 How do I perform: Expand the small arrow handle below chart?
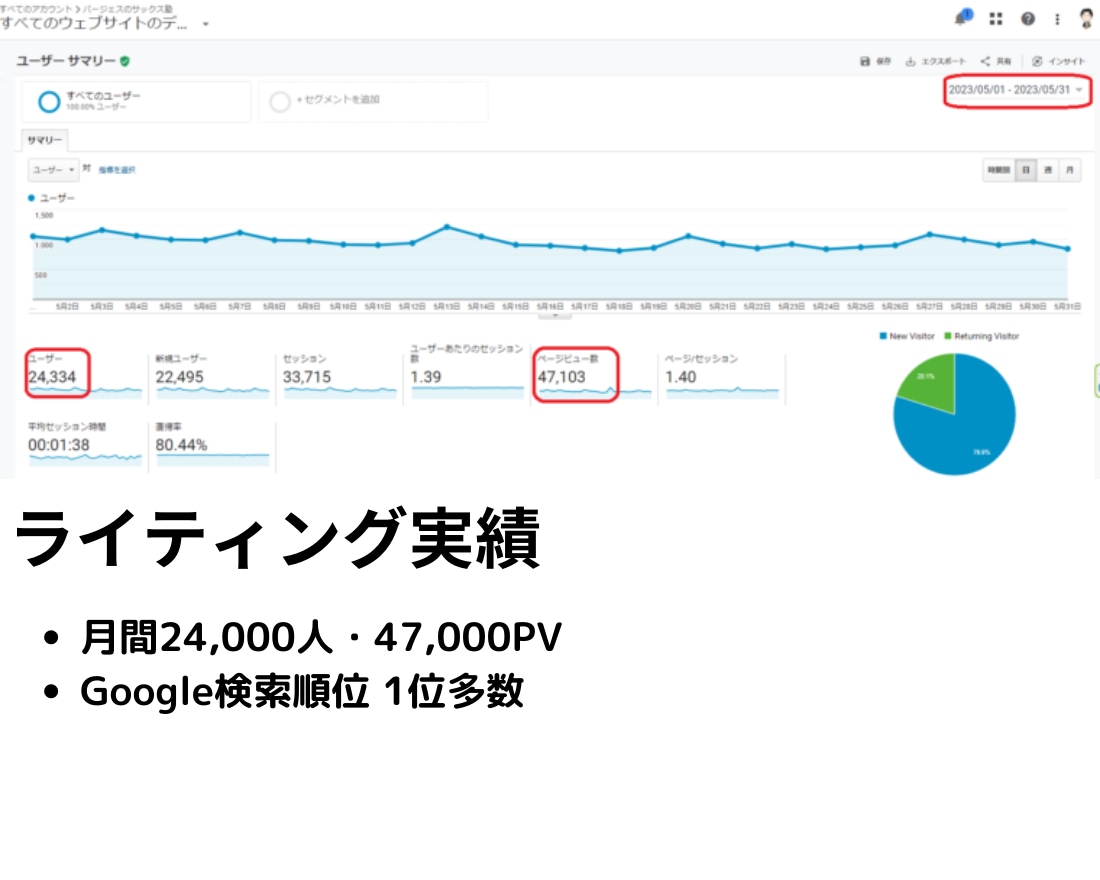tap(555, 316)
